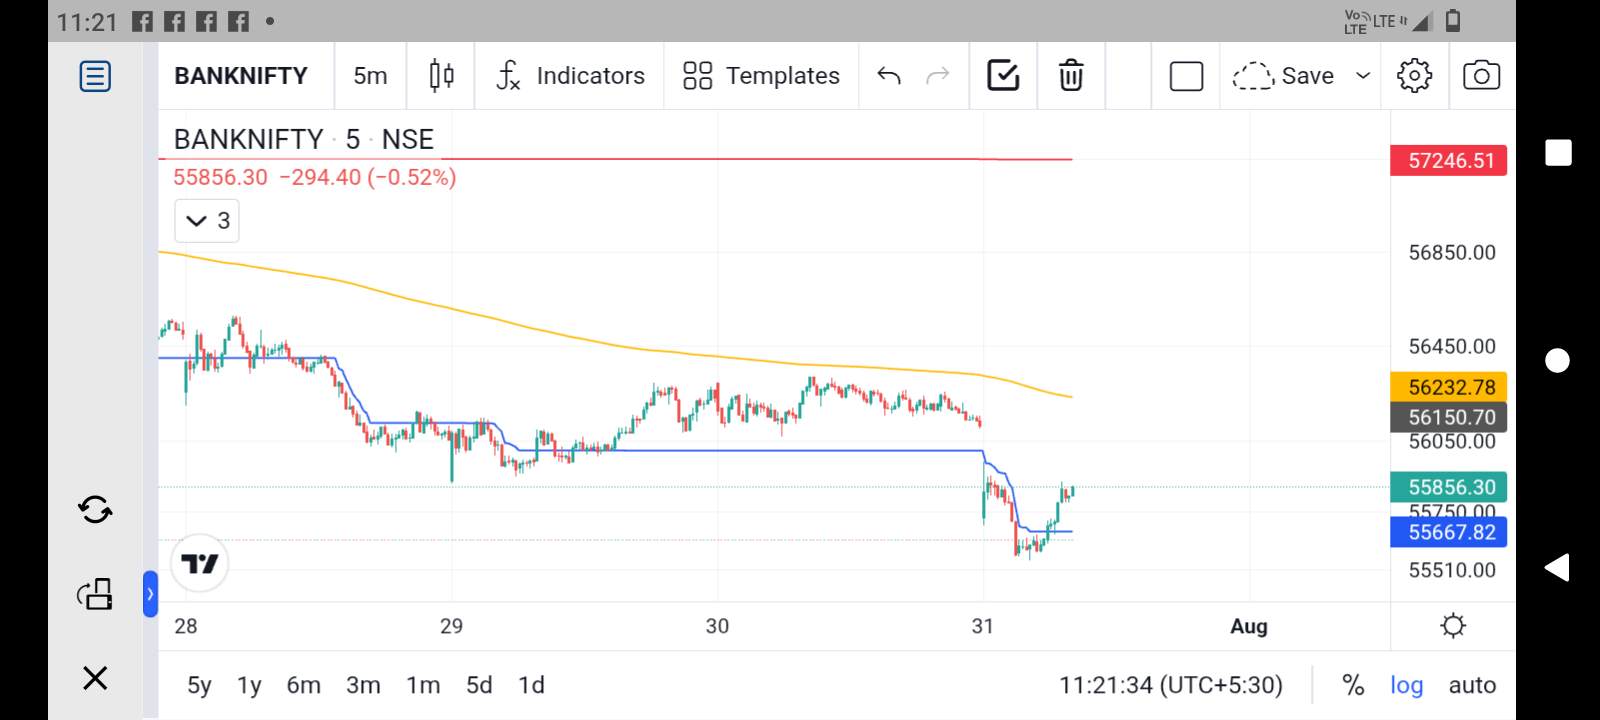Open time axis settings sun icon
The image size is (1600, 720).
(1453, 626)
